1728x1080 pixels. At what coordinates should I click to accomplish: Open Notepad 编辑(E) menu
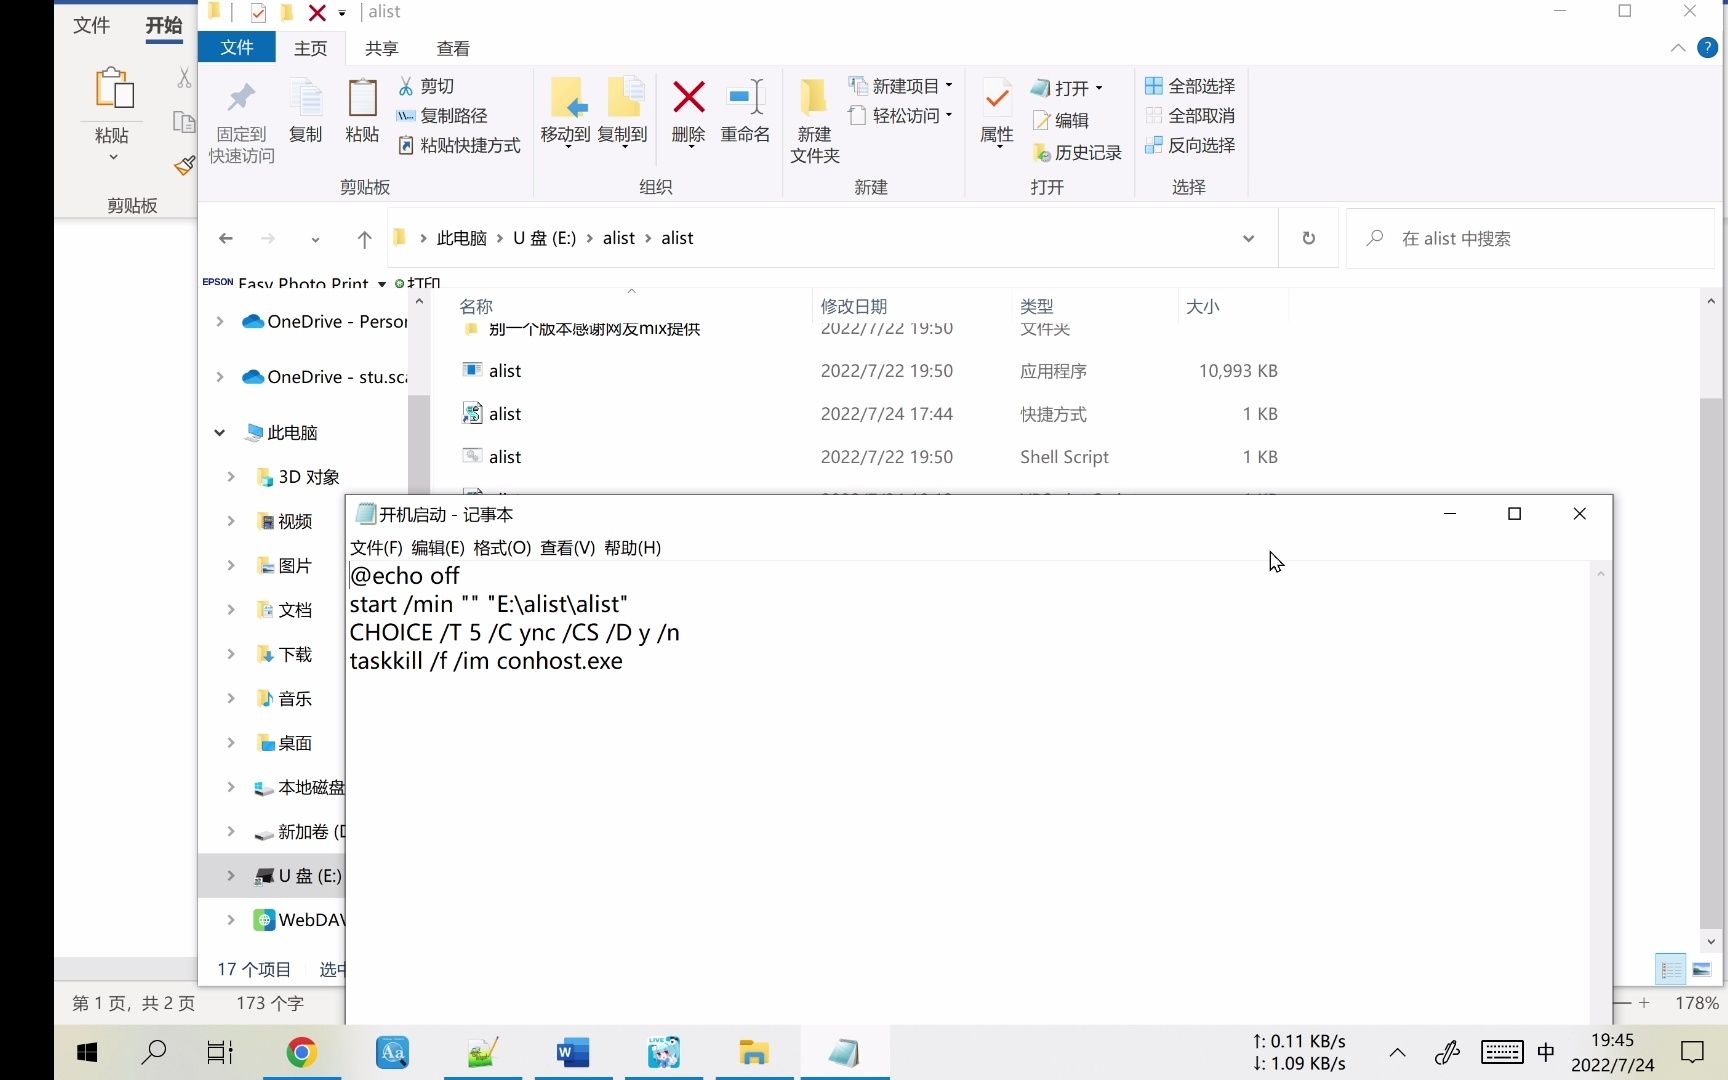(x=438, y=548)
